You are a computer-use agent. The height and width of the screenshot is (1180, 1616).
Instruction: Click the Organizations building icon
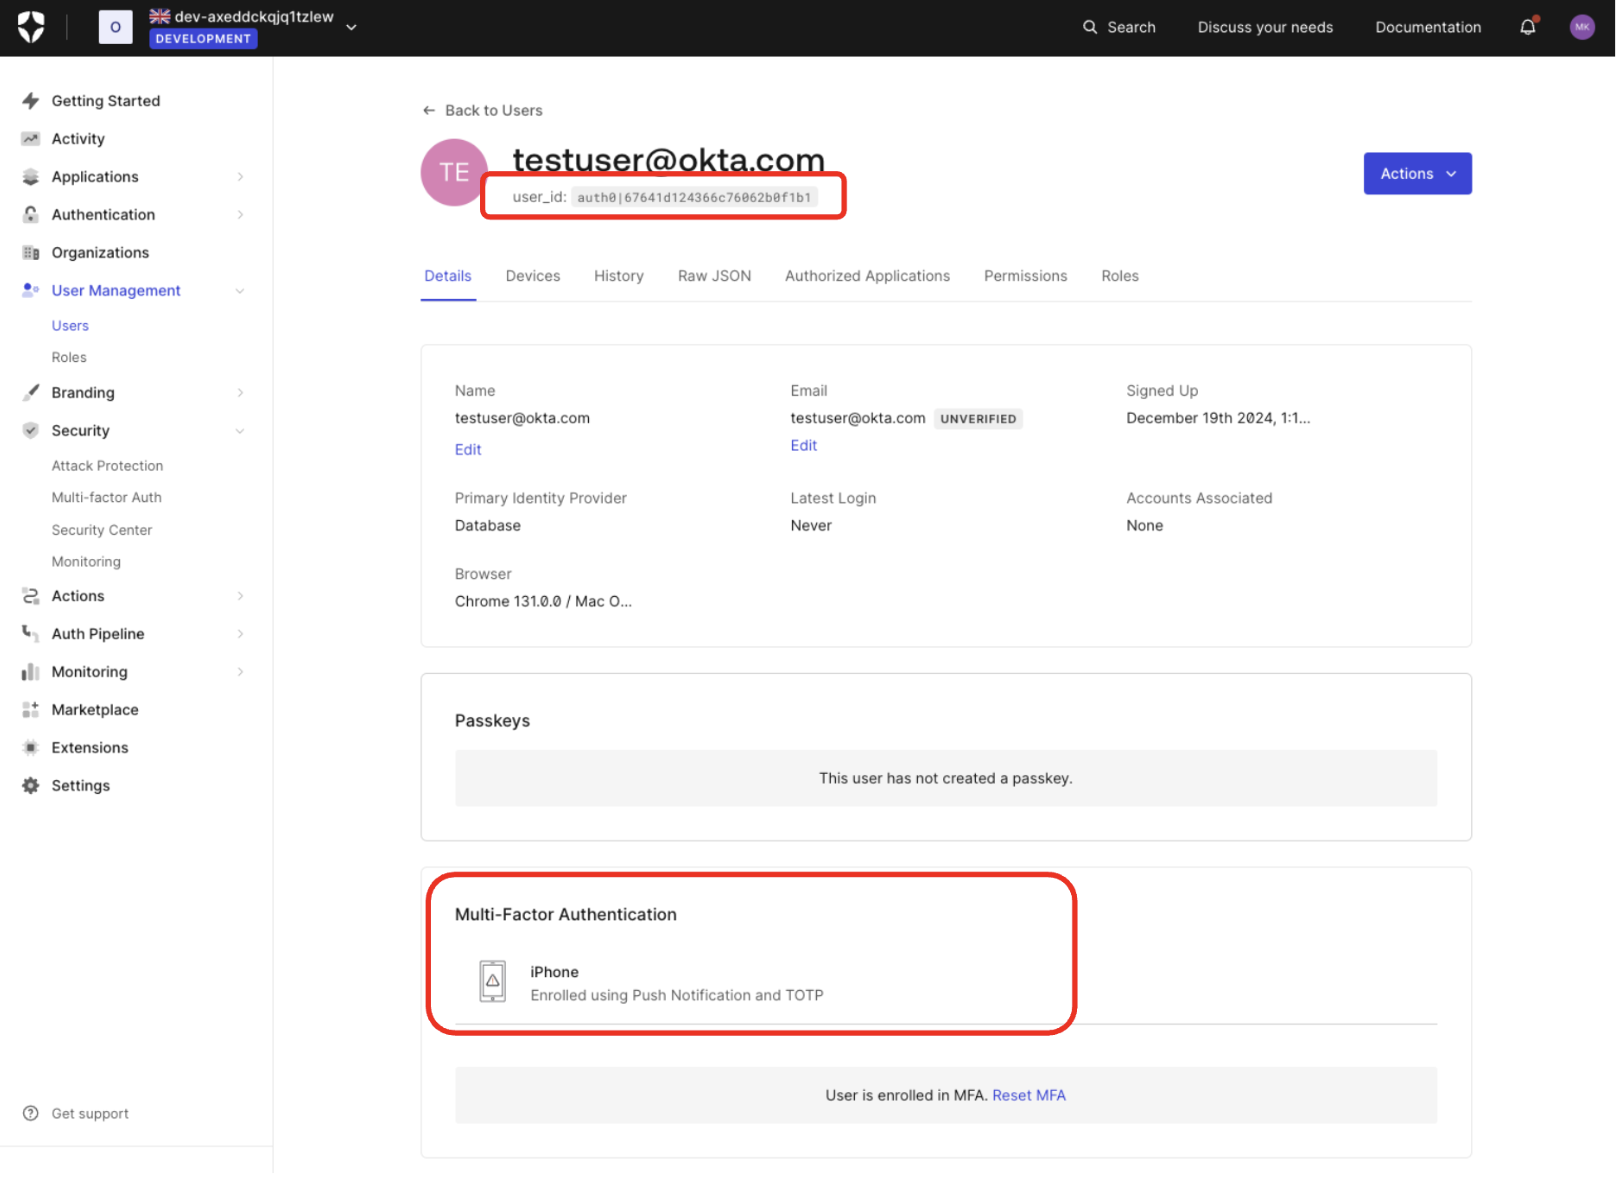[x=31, y=253]
